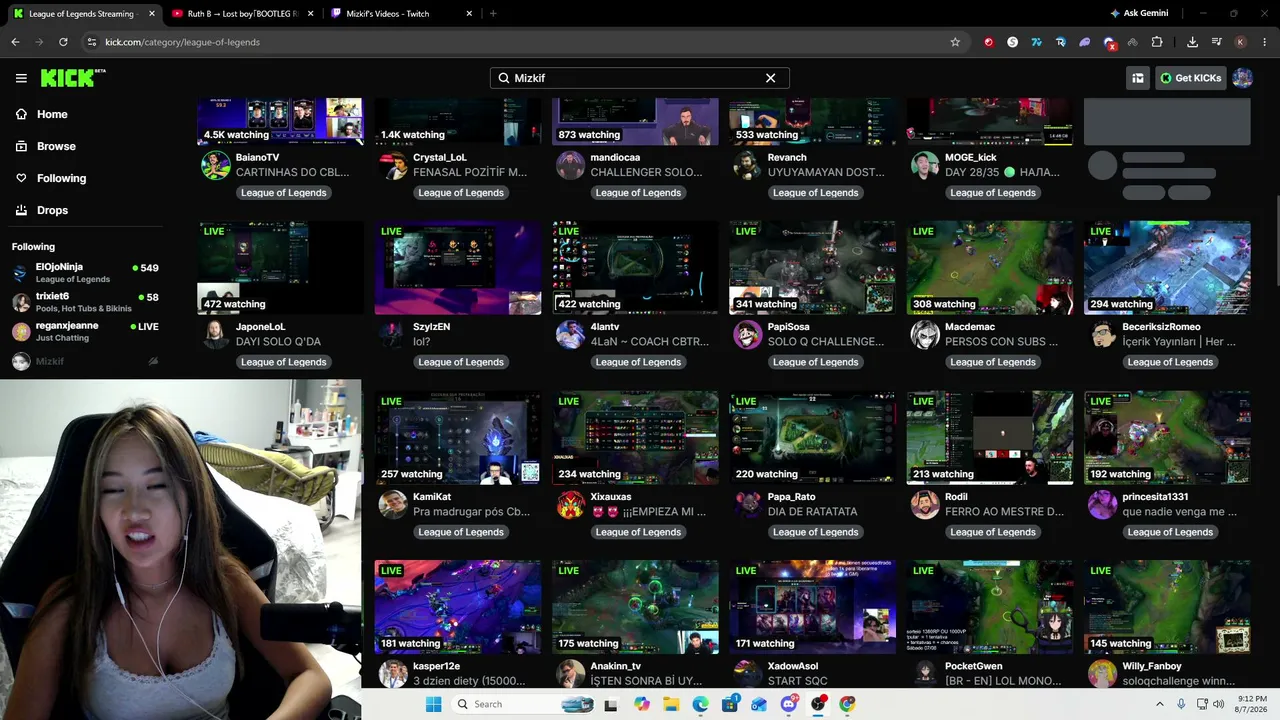Open the Kick shop icon button
Image resolution: width=1280 pixels, height=720 pixels.
(x=1137, y=78)
